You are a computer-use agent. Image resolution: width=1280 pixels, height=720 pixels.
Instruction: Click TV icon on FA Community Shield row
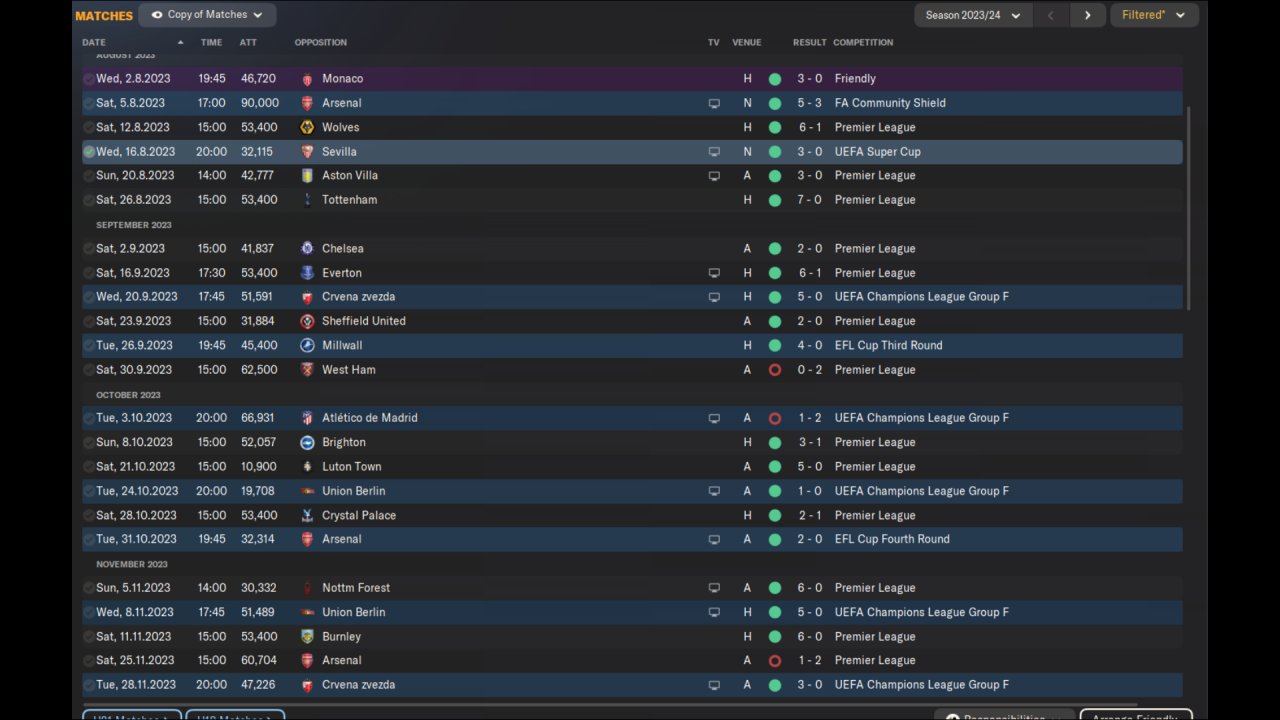pos(714,104)
